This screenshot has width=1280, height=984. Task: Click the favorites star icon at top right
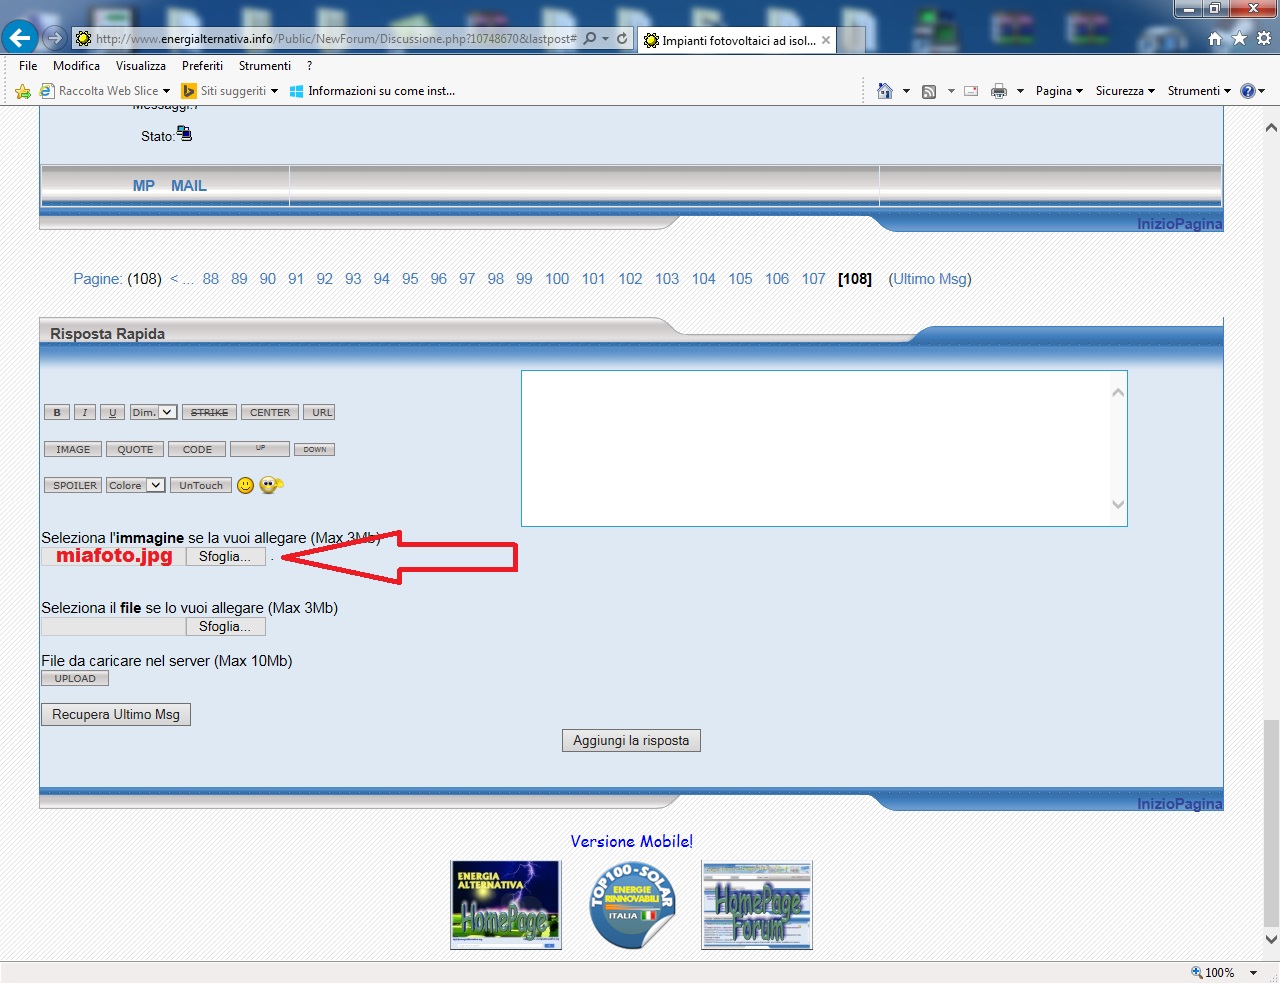coord(1239,39)
